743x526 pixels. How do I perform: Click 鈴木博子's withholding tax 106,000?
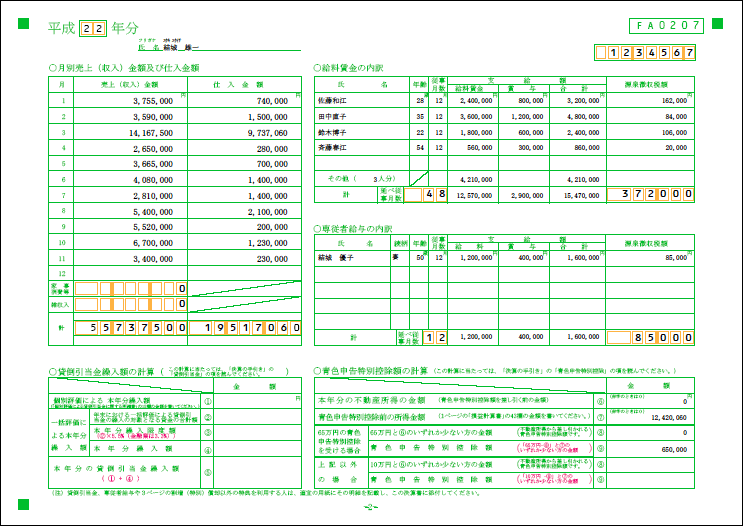(x=674, y=133)
